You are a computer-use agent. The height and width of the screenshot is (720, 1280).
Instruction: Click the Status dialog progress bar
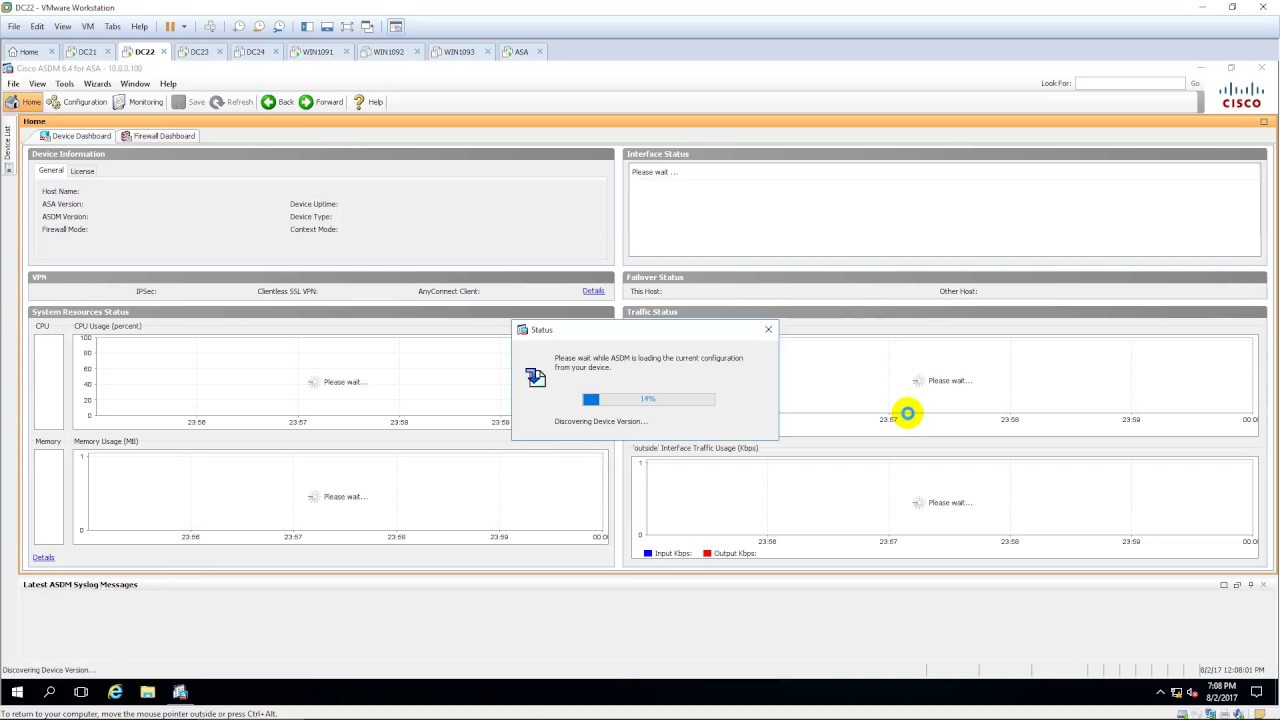click(x=649, y=399)
